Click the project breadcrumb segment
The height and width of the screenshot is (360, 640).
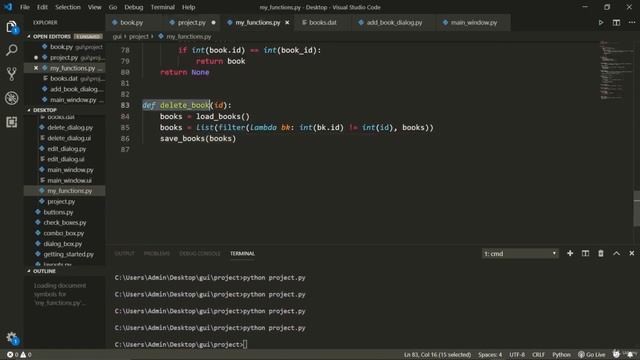coord(139,36)
